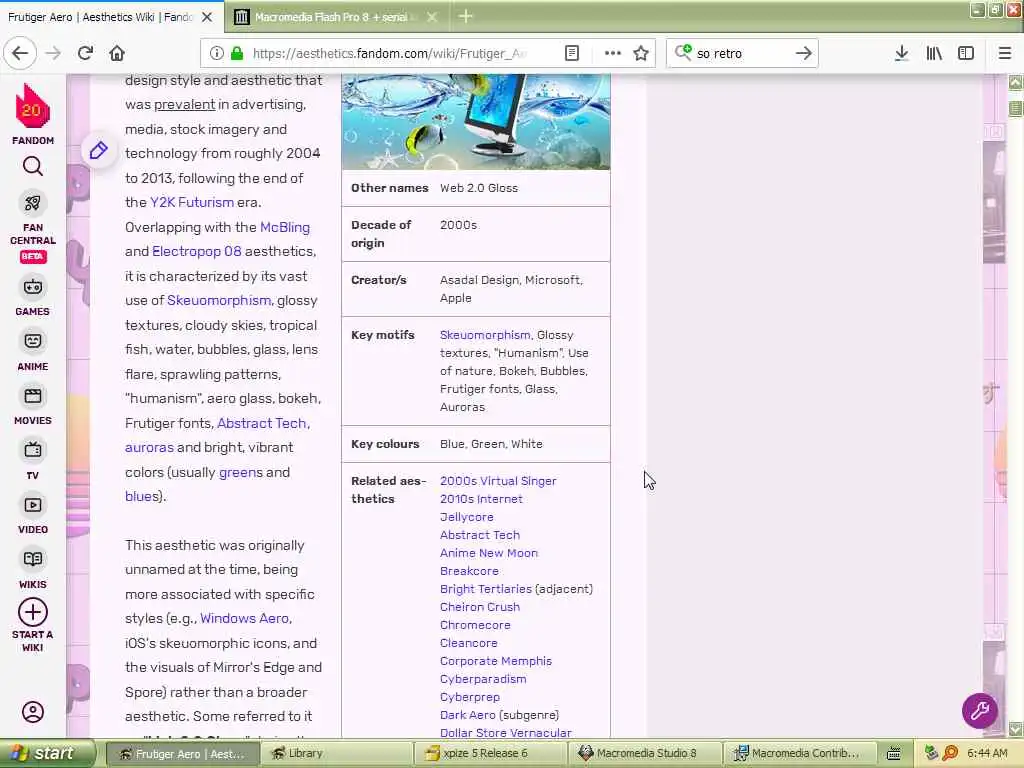Open the Electropop 08 link
This screenshot has width=1024, height=768.
coord(197,251)
